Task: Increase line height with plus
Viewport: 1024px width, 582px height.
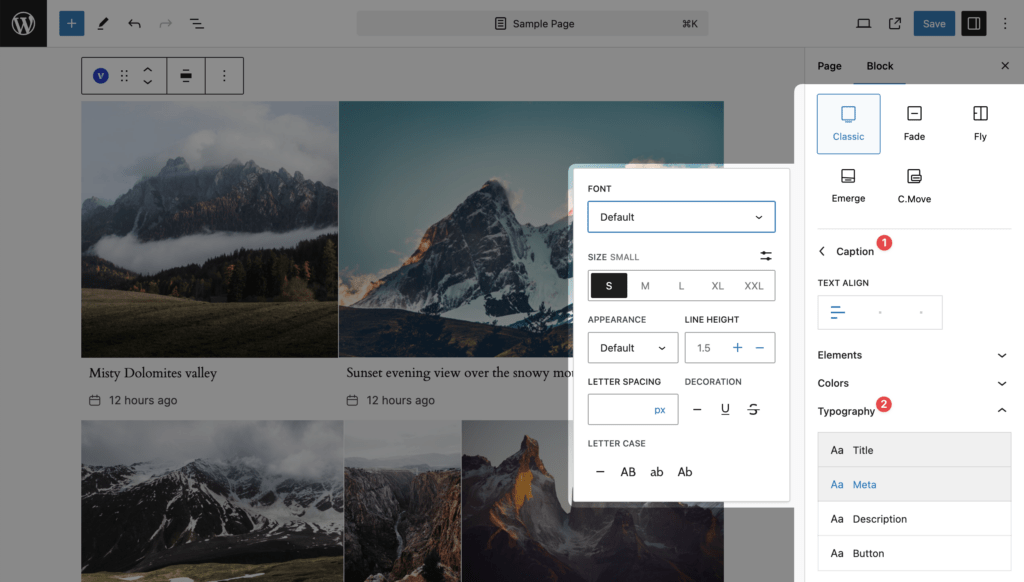Action: point(737,348)
